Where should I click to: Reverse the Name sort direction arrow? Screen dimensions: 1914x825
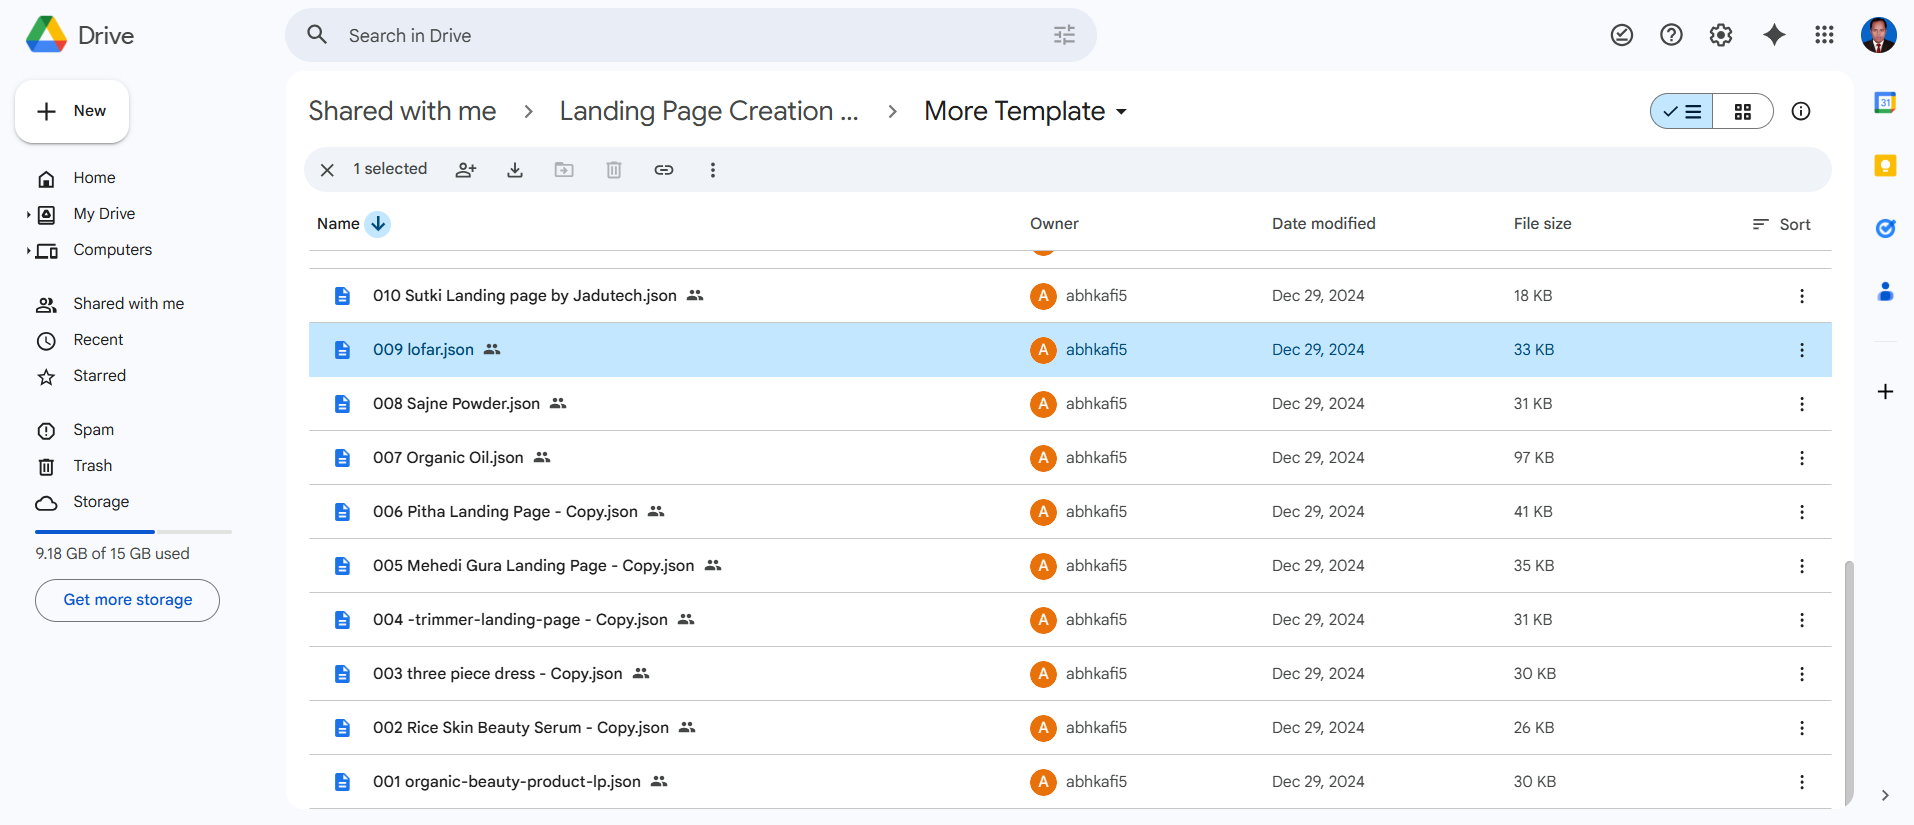coord(378,224)
